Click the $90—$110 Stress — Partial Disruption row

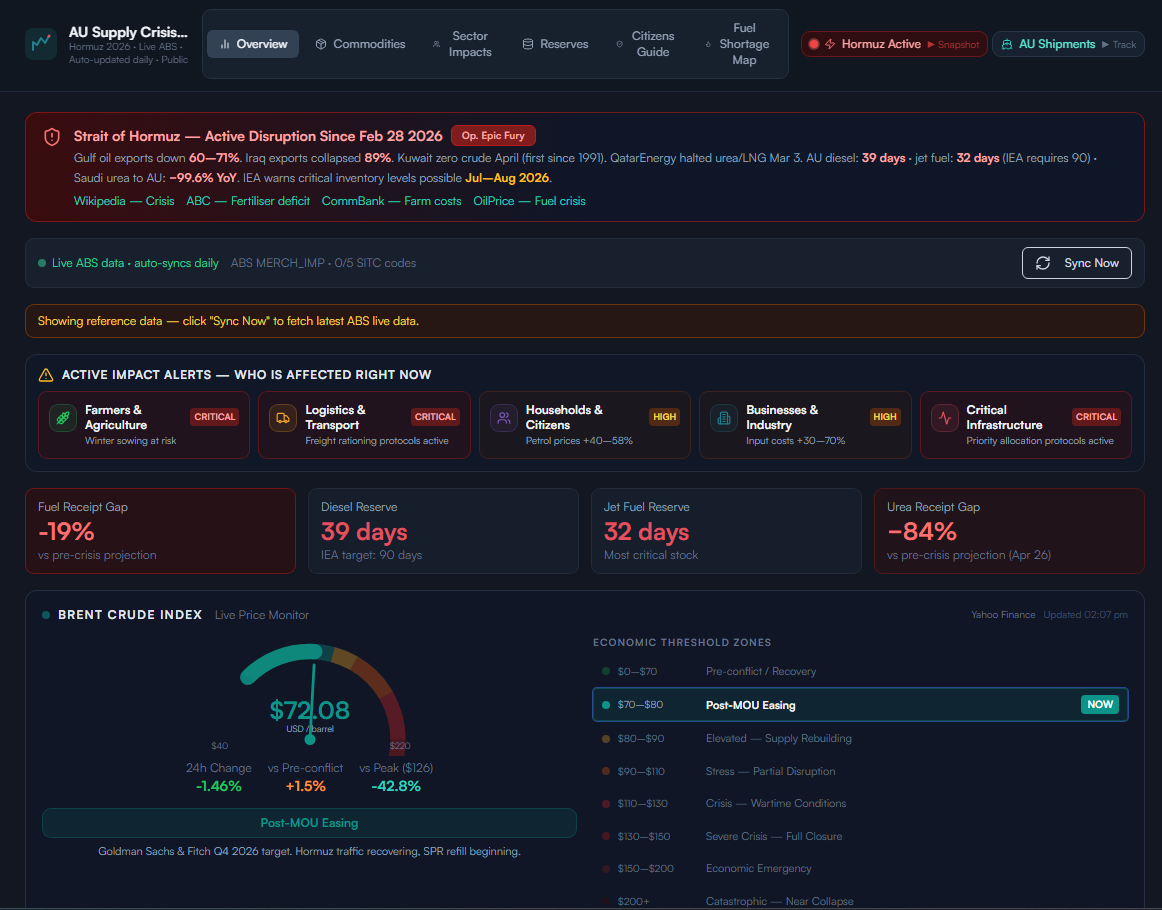[x=860, y=771]
